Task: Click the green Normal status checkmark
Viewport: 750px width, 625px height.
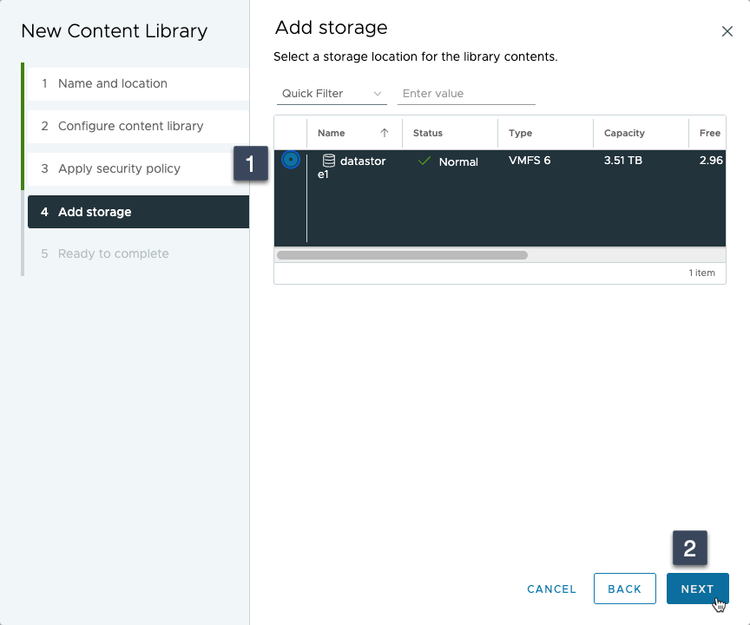Action: [x=424, y=161]
